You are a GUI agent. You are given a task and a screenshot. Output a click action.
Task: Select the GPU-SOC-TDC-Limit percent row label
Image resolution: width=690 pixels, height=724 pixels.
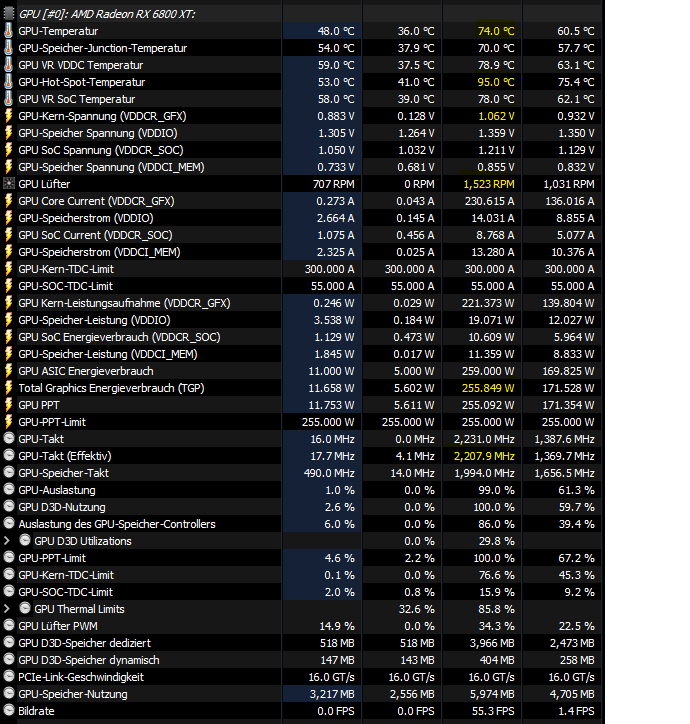point(66,592)
